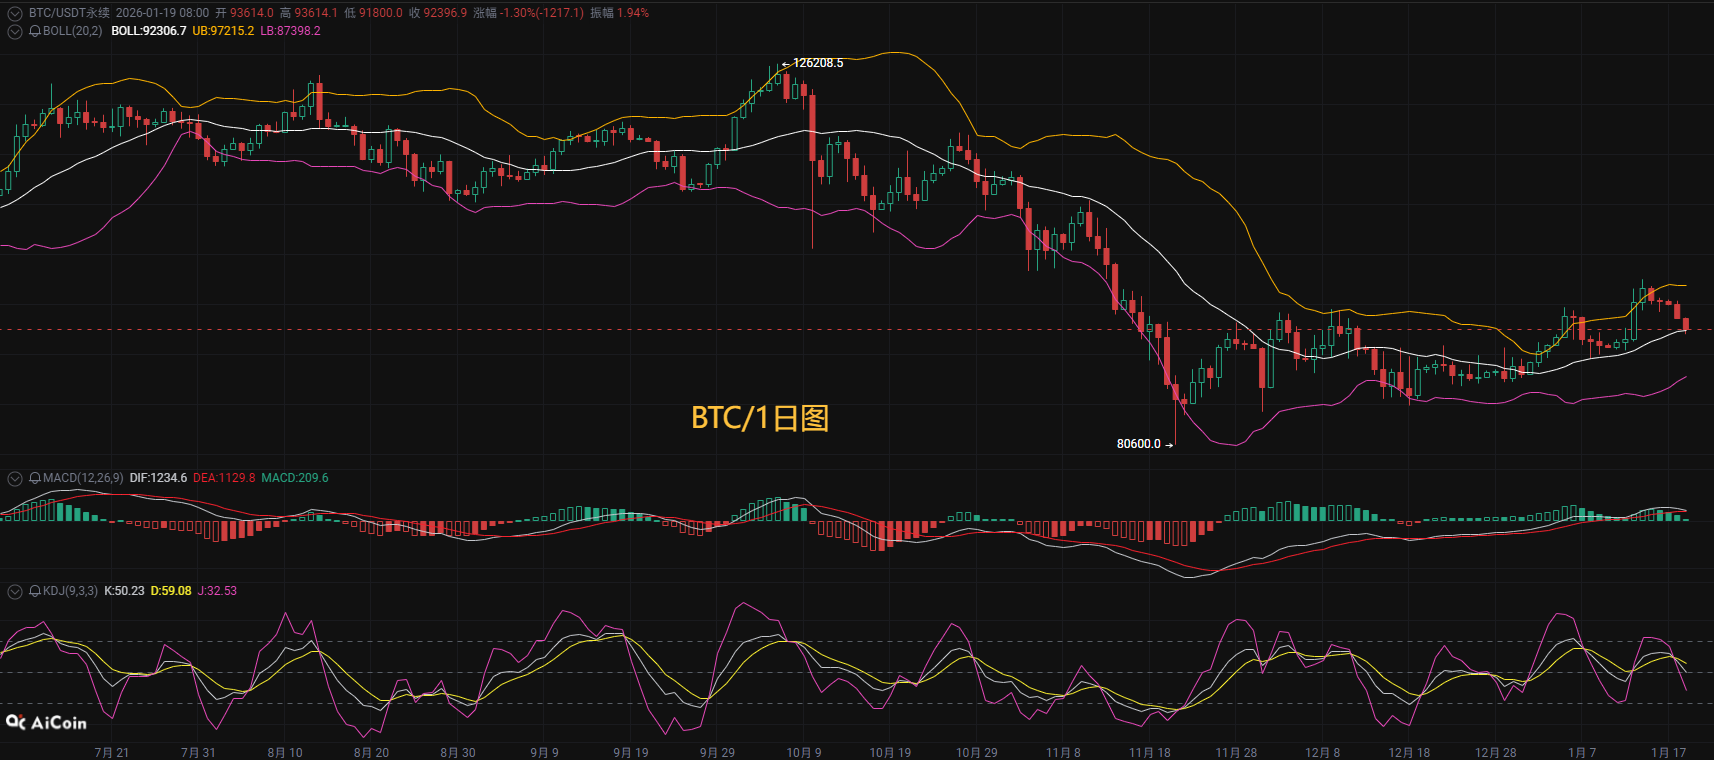This screenshot has height=760, width=1714.
Task: Click the 10月 19 date label
Action: 890,752
